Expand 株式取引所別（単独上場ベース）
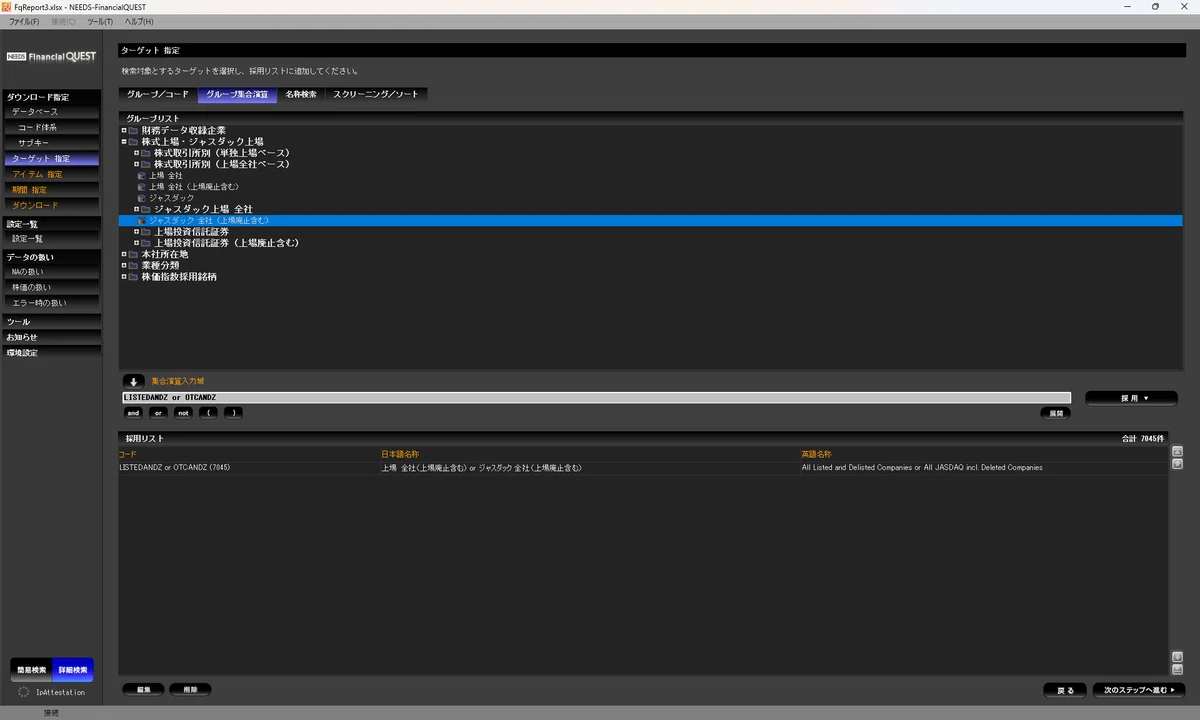 pyautogui.click(x=136, y=153)
